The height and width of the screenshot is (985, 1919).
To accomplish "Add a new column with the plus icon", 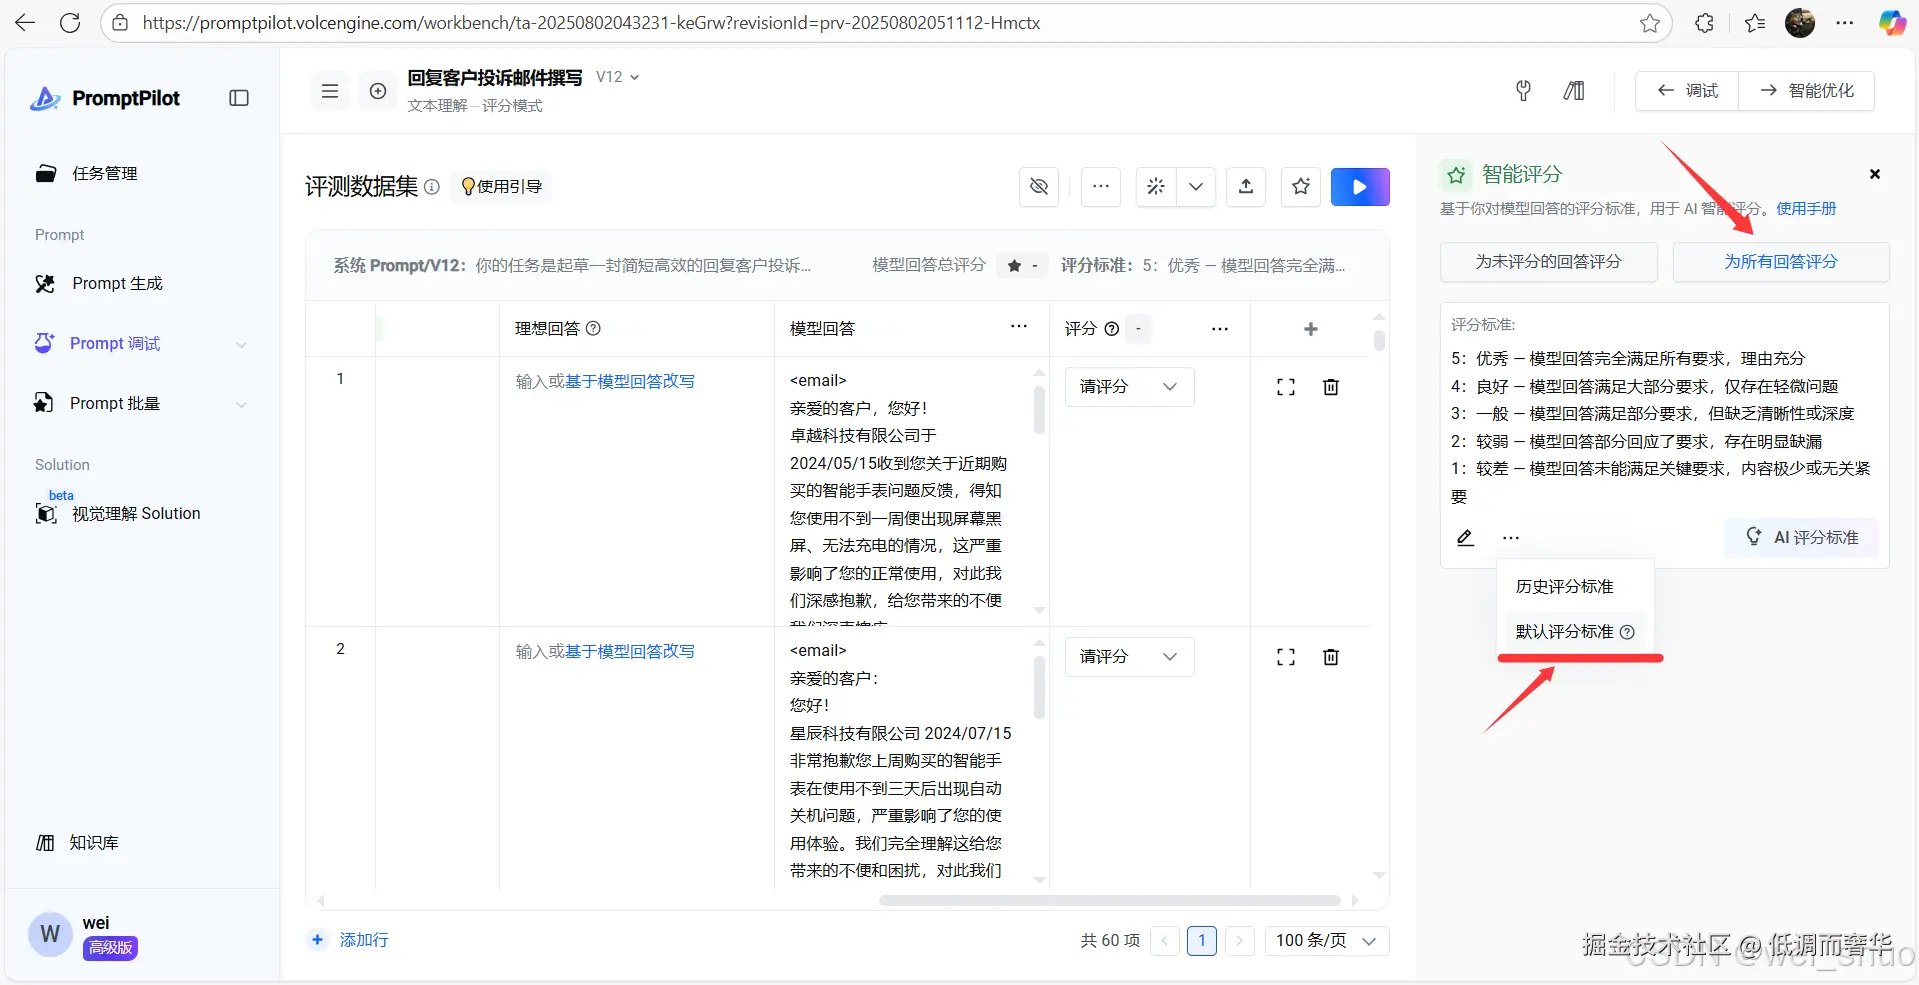I will (x=1310, y=328).
